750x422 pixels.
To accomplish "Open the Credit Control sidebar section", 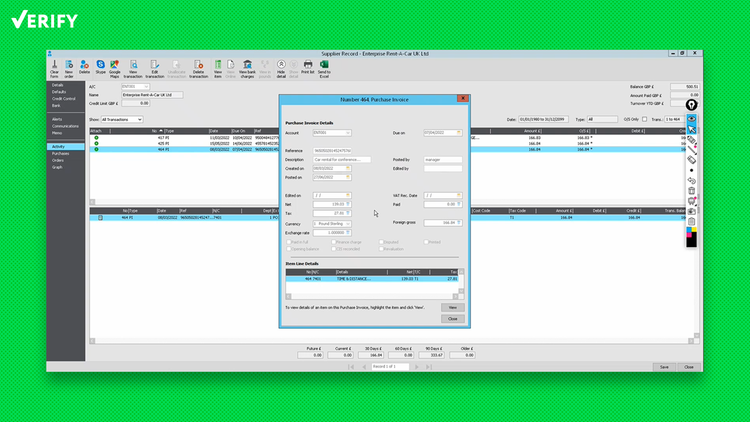I will tap(64, 99).
